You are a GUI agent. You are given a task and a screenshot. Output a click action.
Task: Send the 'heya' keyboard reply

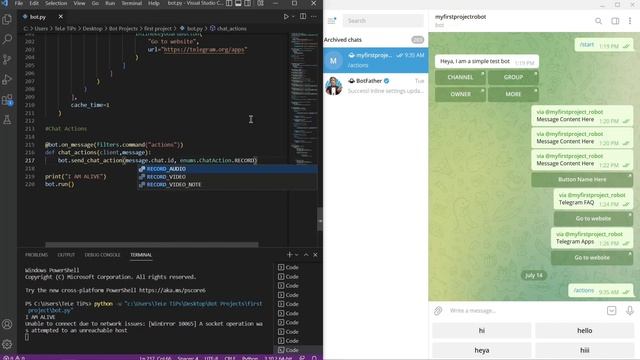tap(482, 350)
